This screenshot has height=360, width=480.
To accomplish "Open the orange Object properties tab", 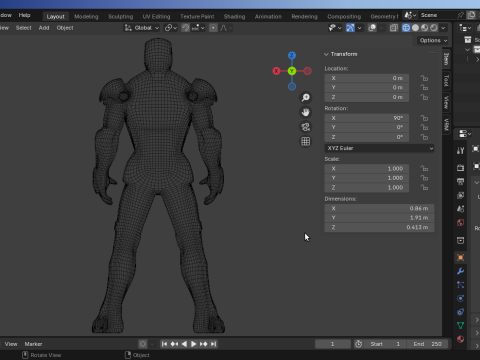I will coord(460,257).
